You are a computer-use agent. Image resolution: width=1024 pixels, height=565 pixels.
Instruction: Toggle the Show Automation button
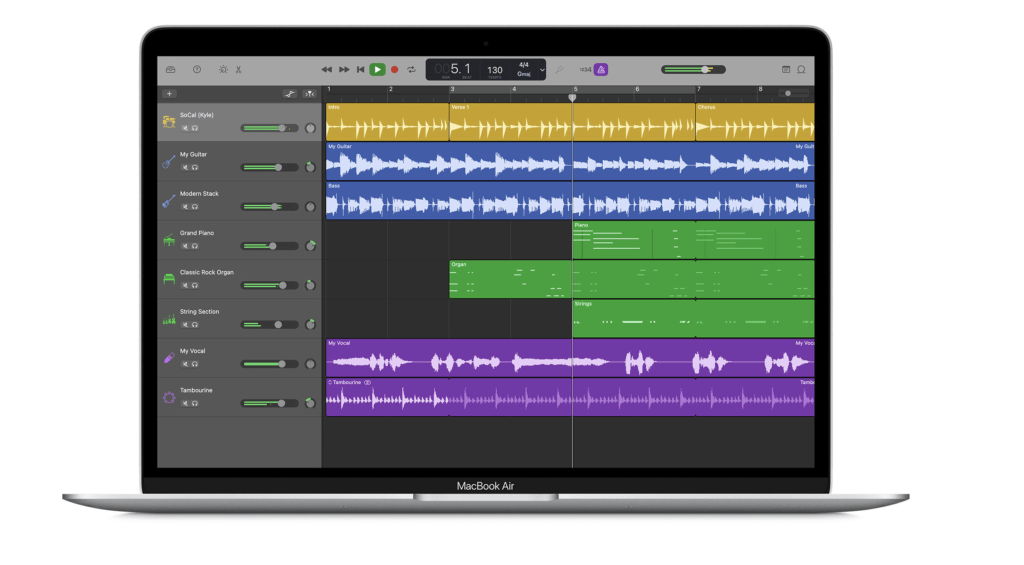coord(289,94)
